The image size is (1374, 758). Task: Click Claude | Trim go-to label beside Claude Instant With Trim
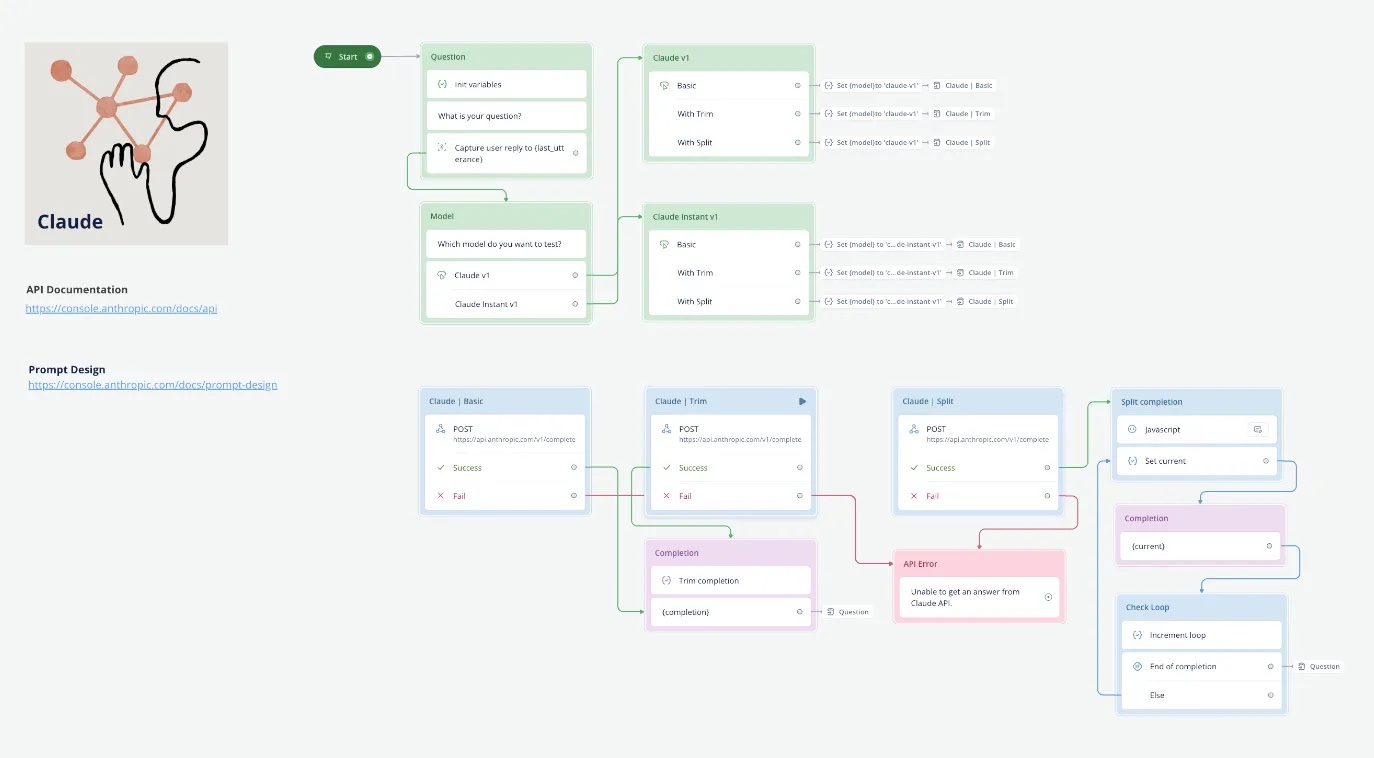tap(985, 273)
